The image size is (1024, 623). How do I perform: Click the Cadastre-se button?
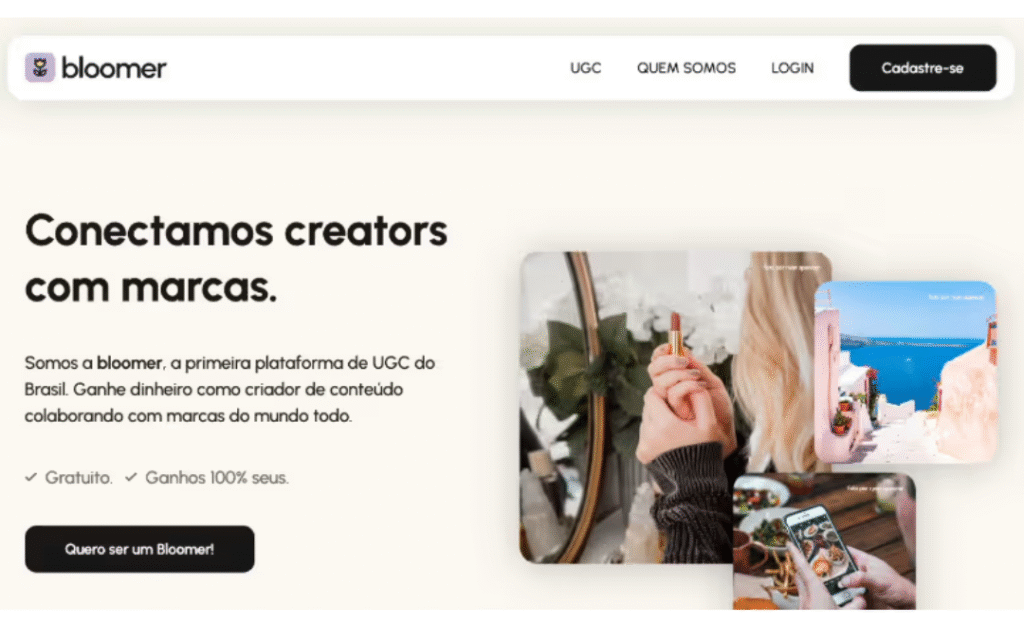923,68
